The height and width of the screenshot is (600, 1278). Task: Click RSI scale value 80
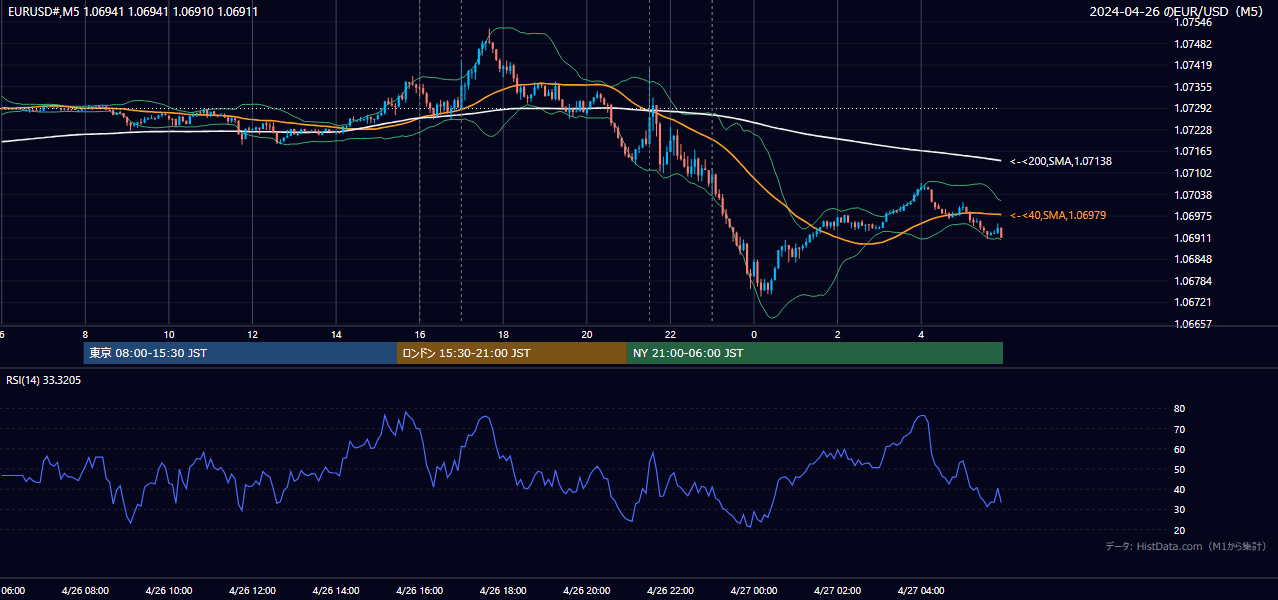1179,409
